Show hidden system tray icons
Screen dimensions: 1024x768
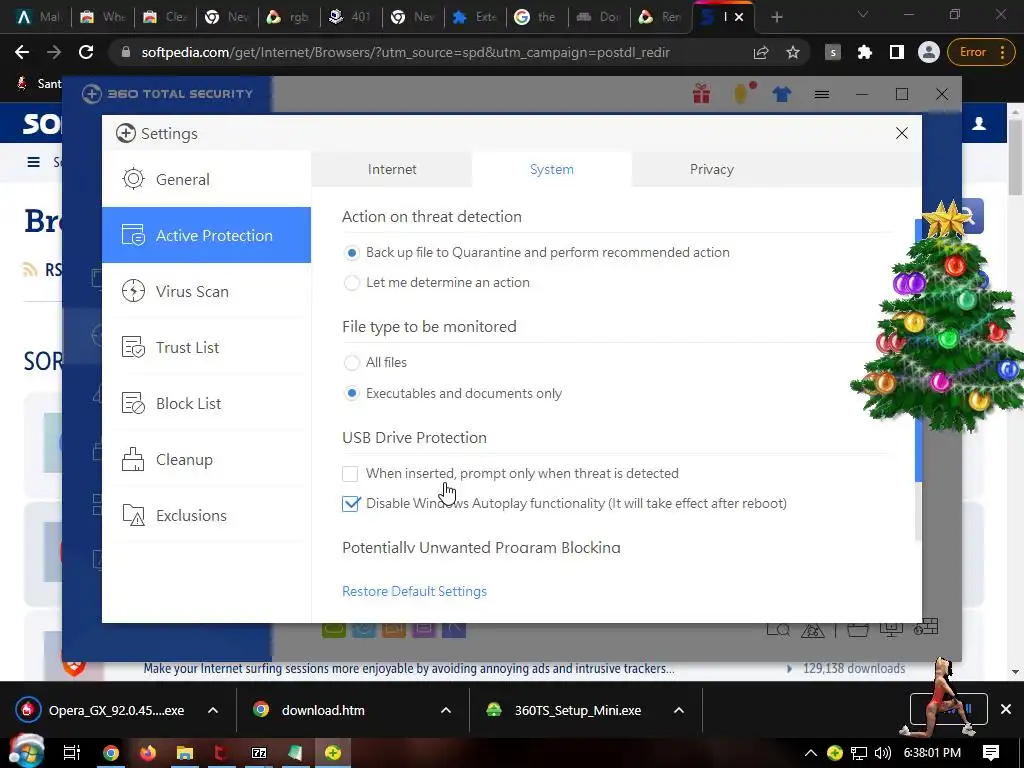tap(810, 753)
